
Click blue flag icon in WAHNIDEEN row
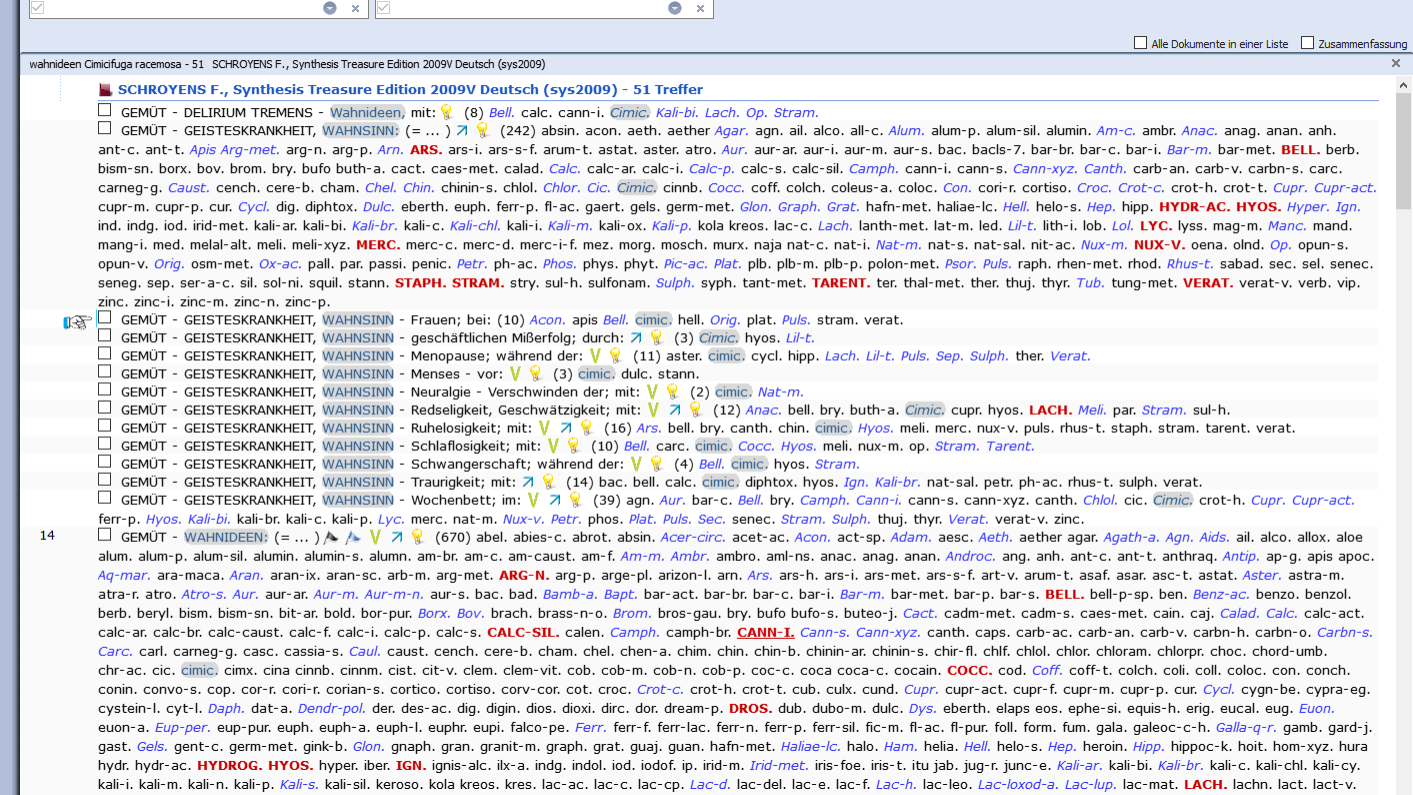click(353, 537)
